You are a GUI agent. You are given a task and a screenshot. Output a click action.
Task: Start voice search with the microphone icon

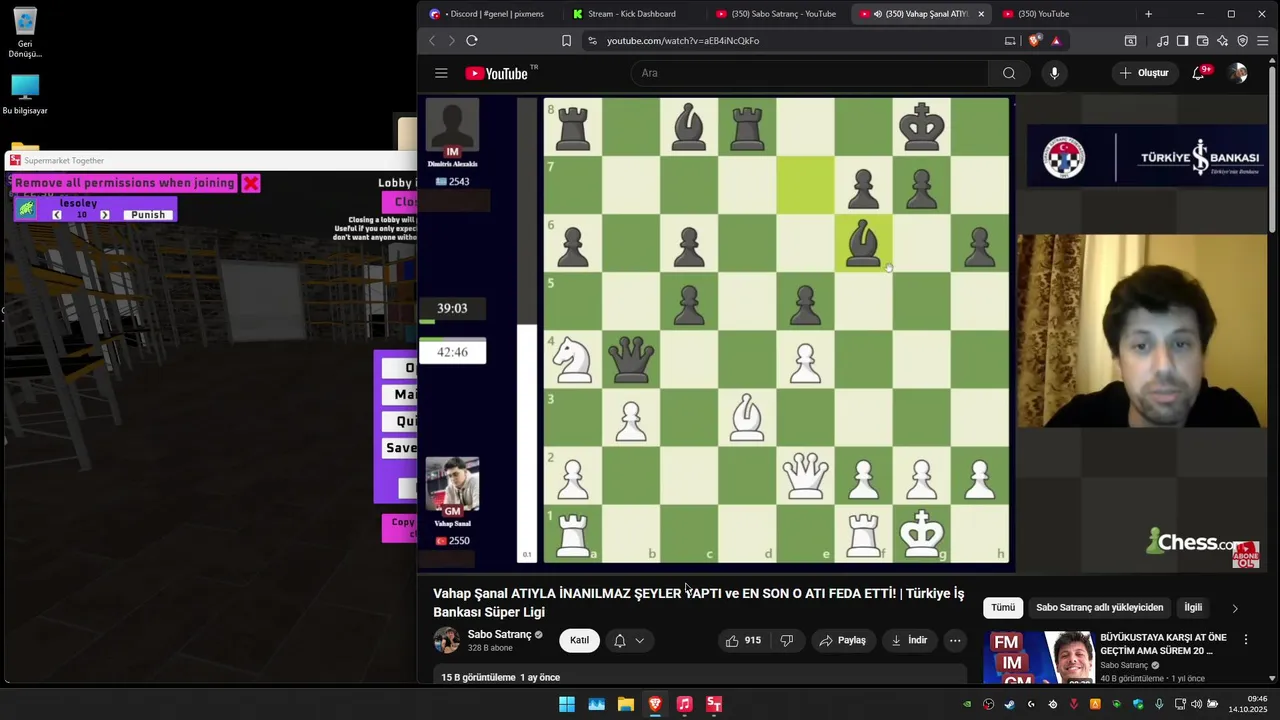pyautogui.click(x=1054, y=73)
